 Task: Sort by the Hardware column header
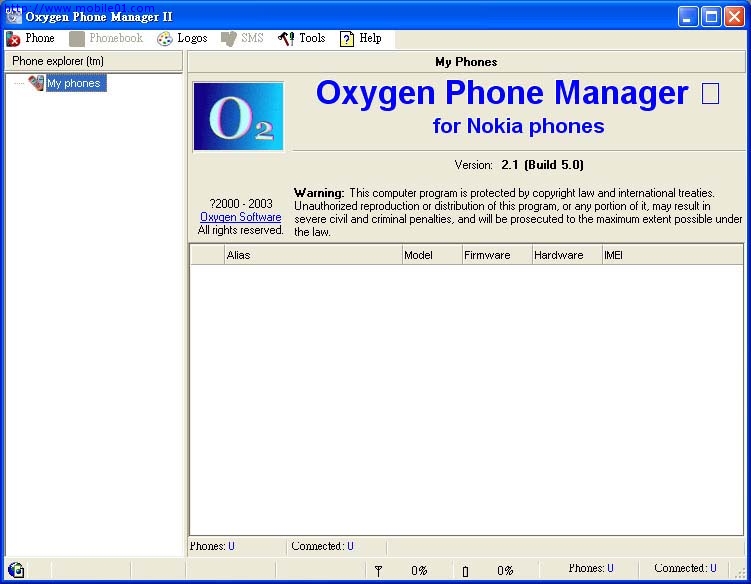pyautogui.click(x=567, y=255)
